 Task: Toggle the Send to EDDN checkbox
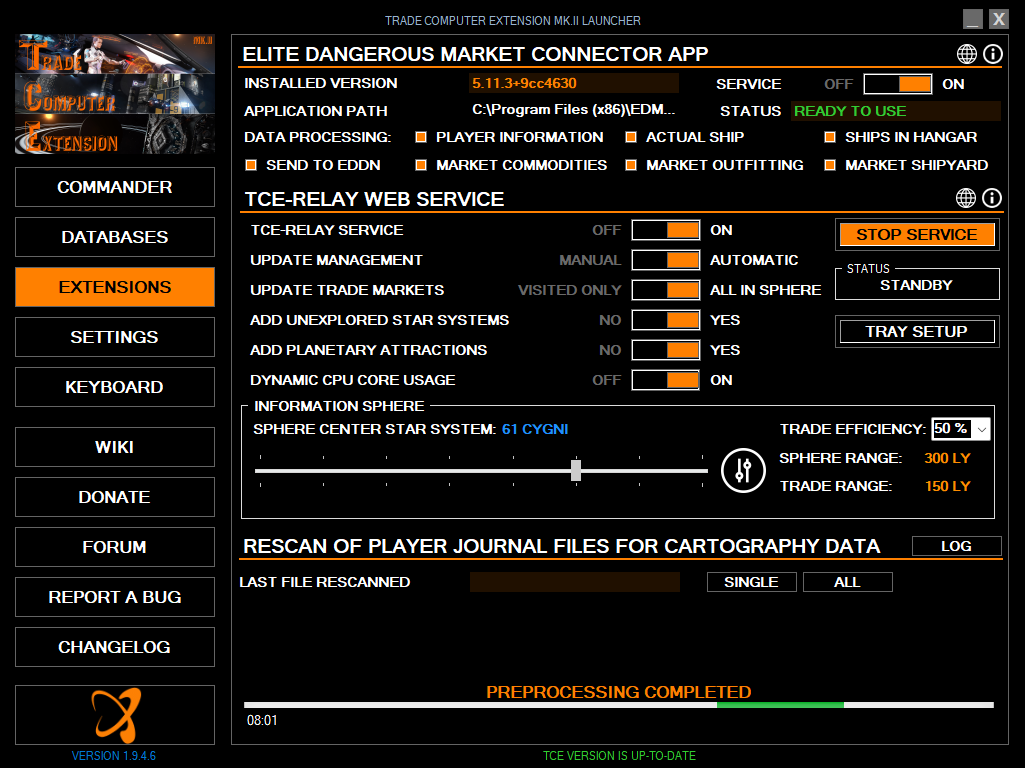pyautogui.click(x=251, y=165)
